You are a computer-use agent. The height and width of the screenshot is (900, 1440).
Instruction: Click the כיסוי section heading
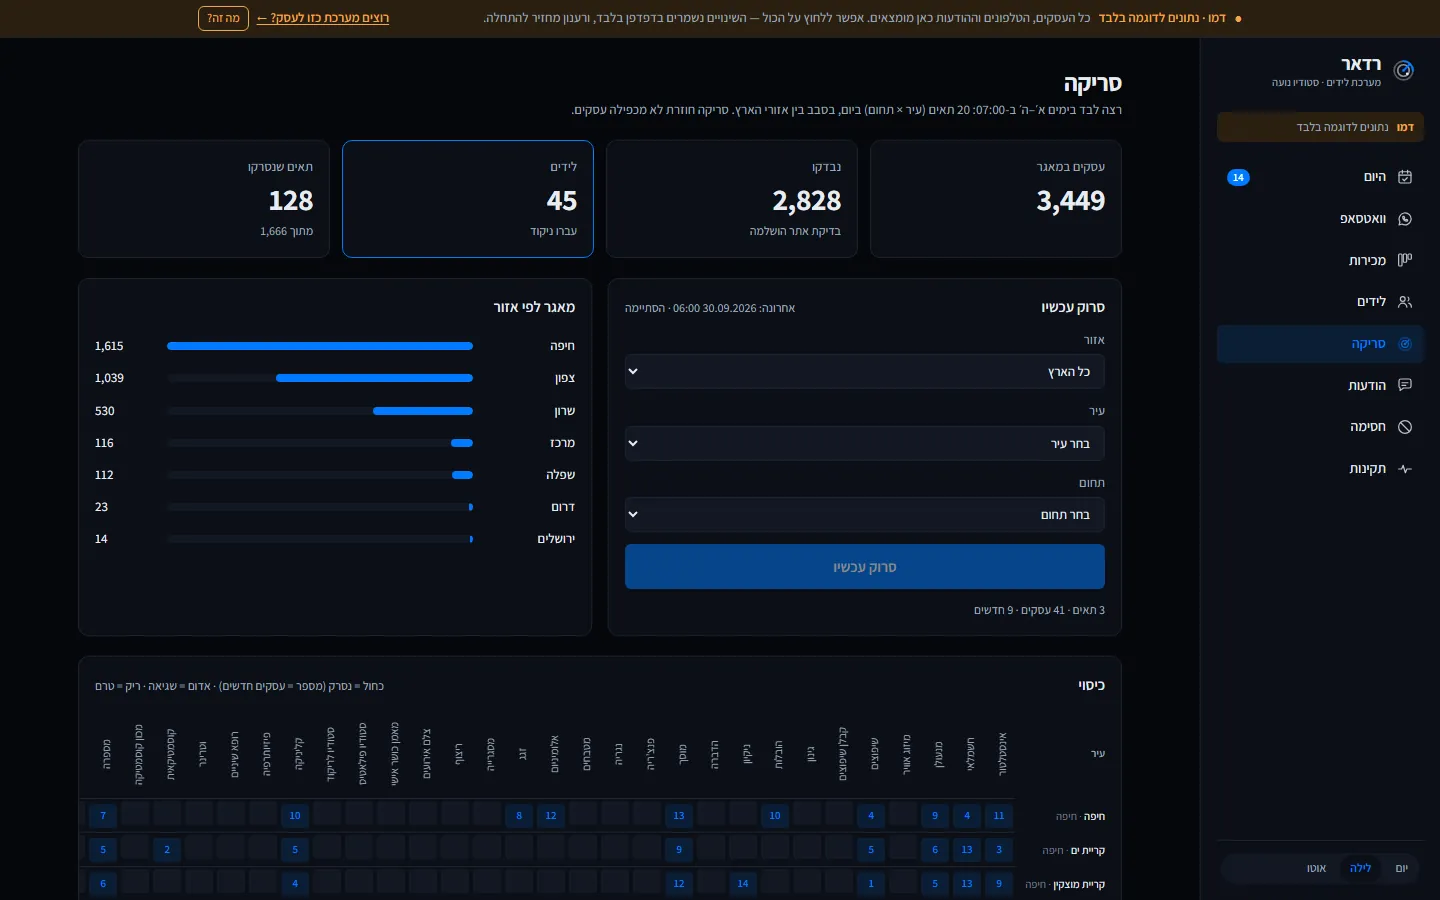pyautogui.click(x=1091, y=685)
